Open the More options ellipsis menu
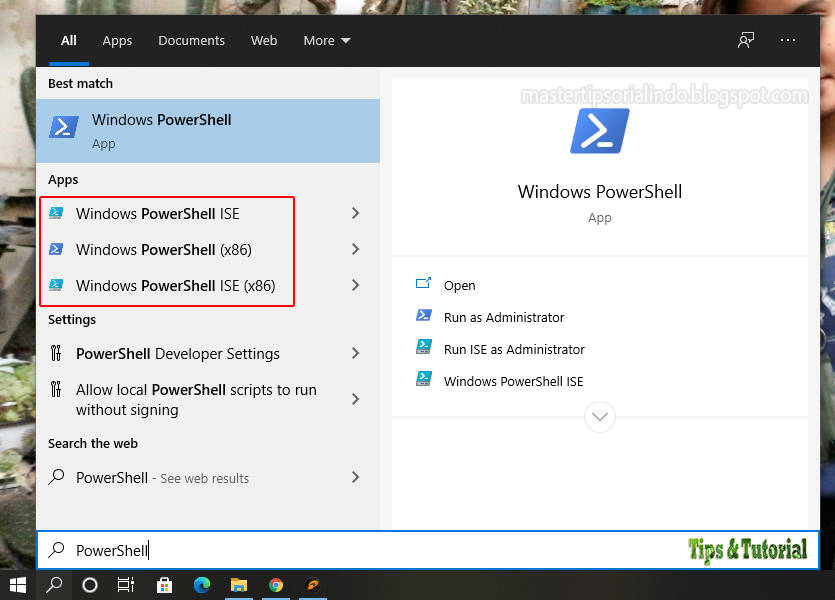The image size is (835, 600). click(788, 40)
